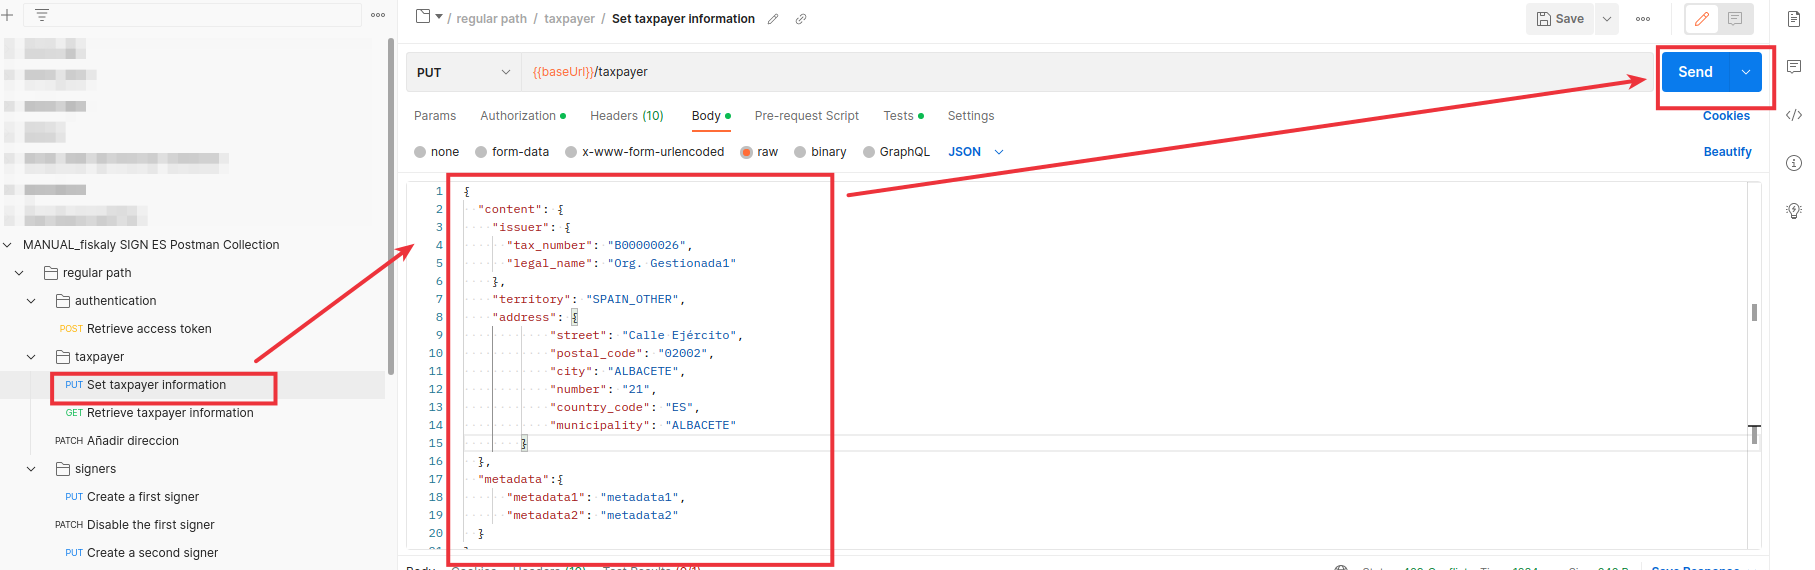Click the pencil rename icon beside request title
This screenshot has width=1815, height=570.
[x=773, y=19]
